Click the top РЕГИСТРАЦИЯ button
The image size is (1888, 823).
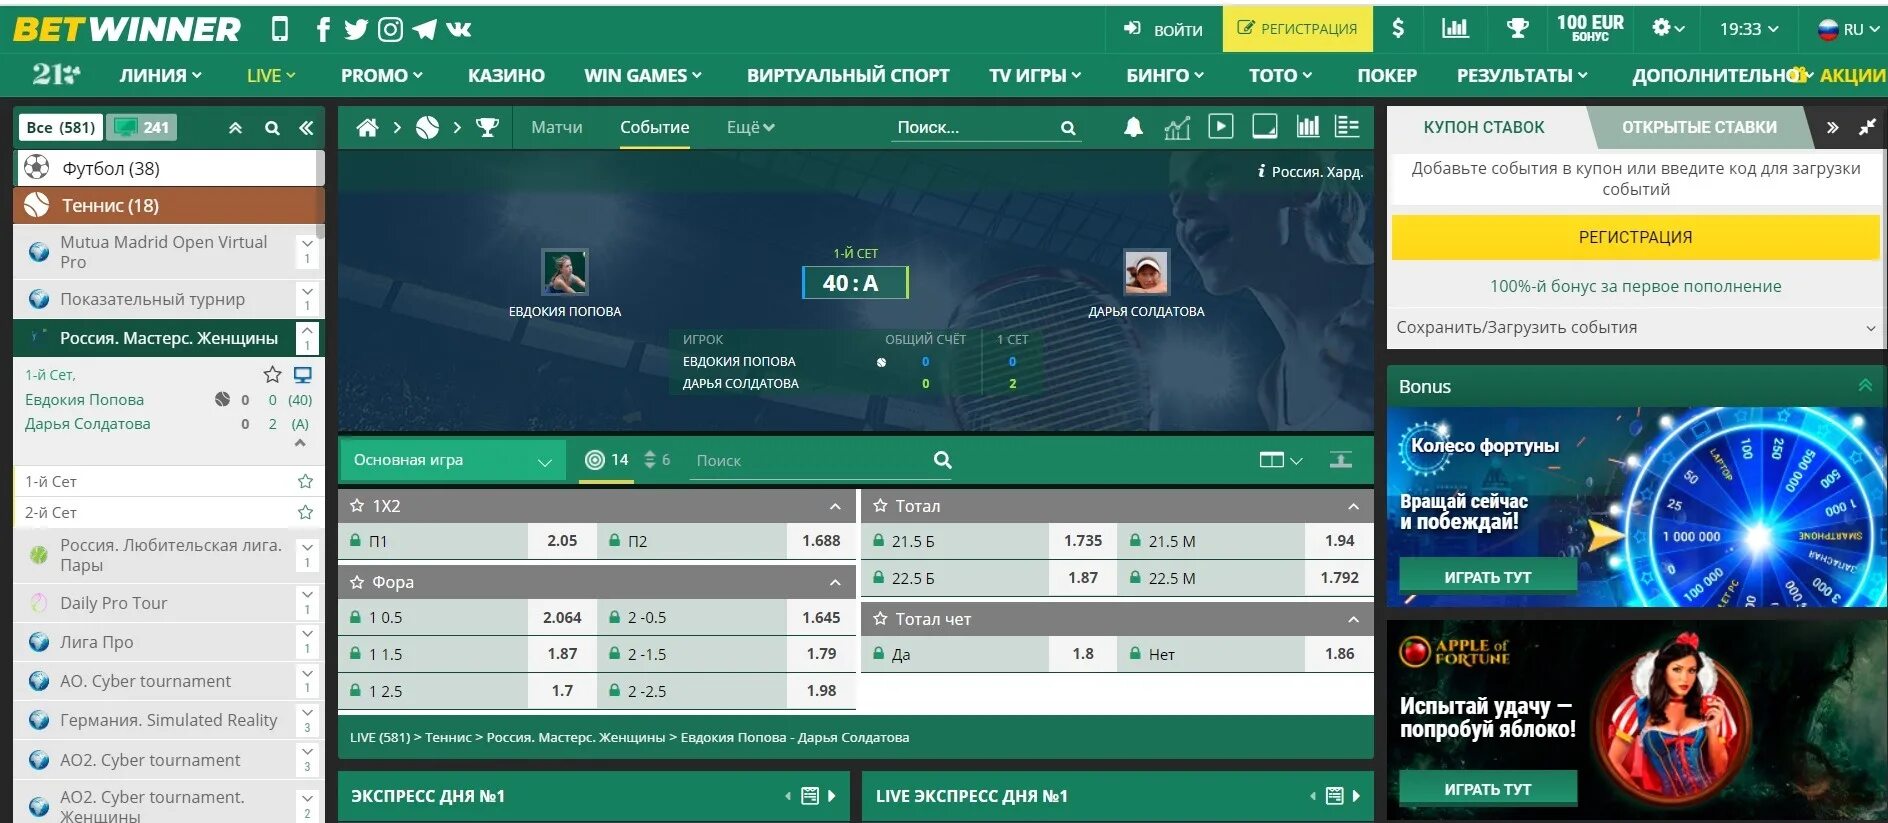click(1297, 29)
